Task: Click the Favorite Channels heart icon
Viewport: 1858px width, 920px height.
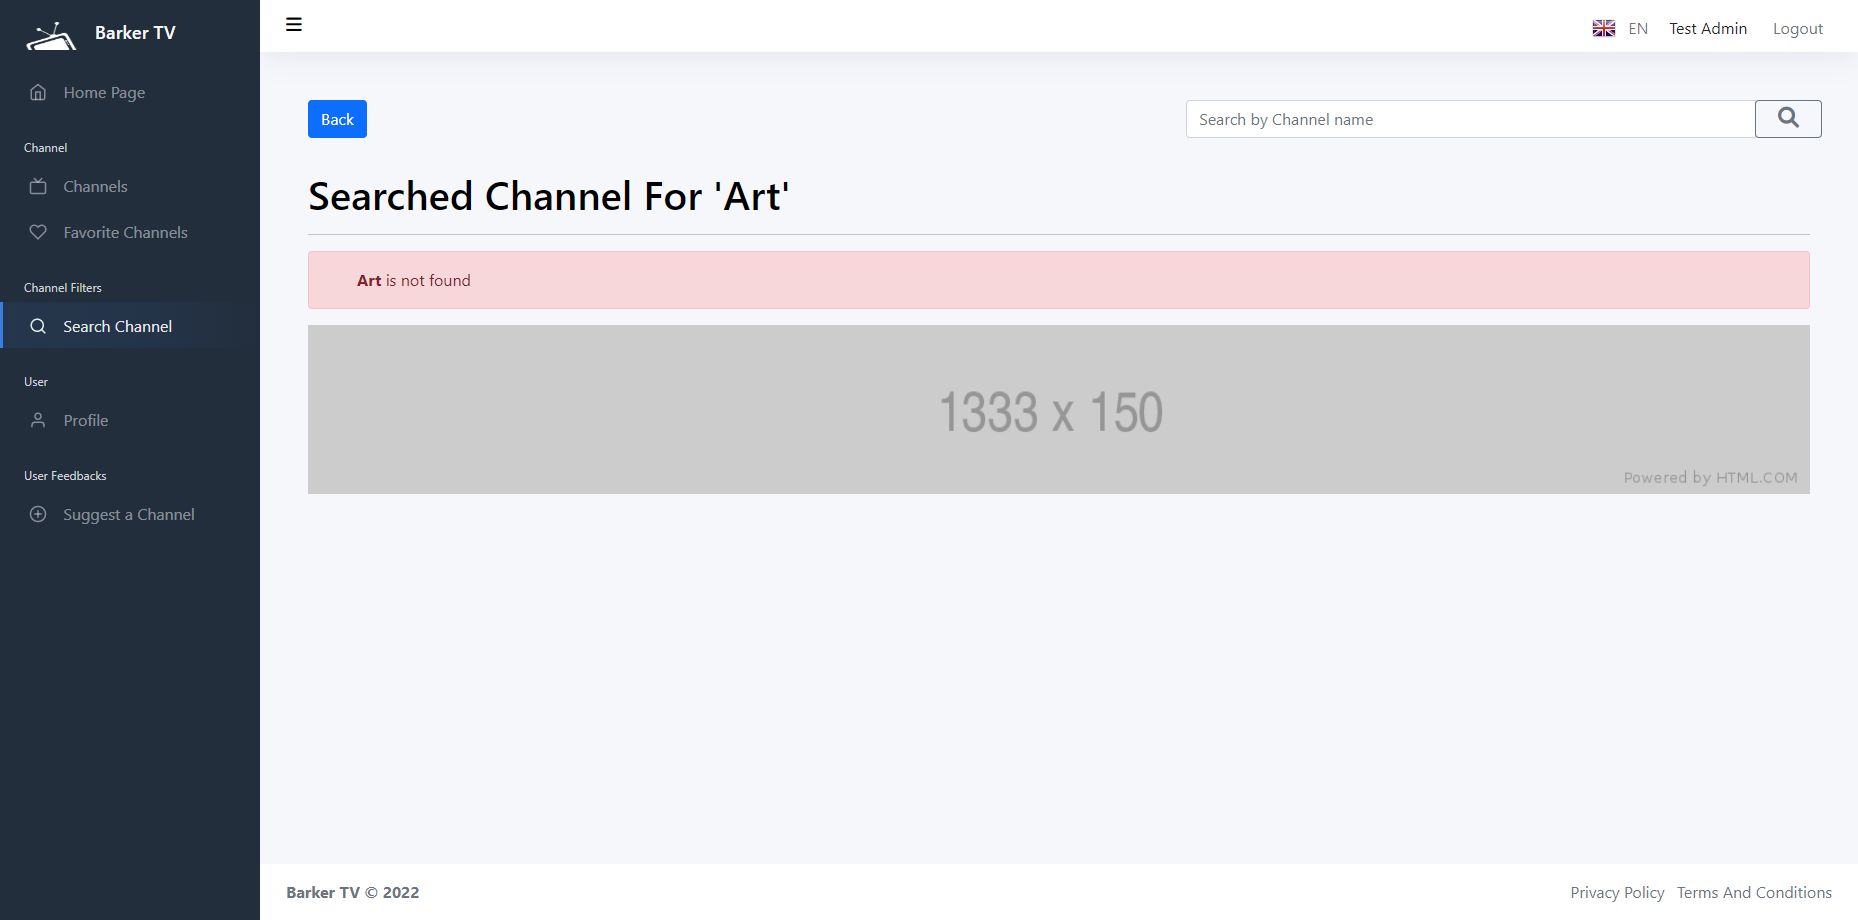Action: (38, 233)
